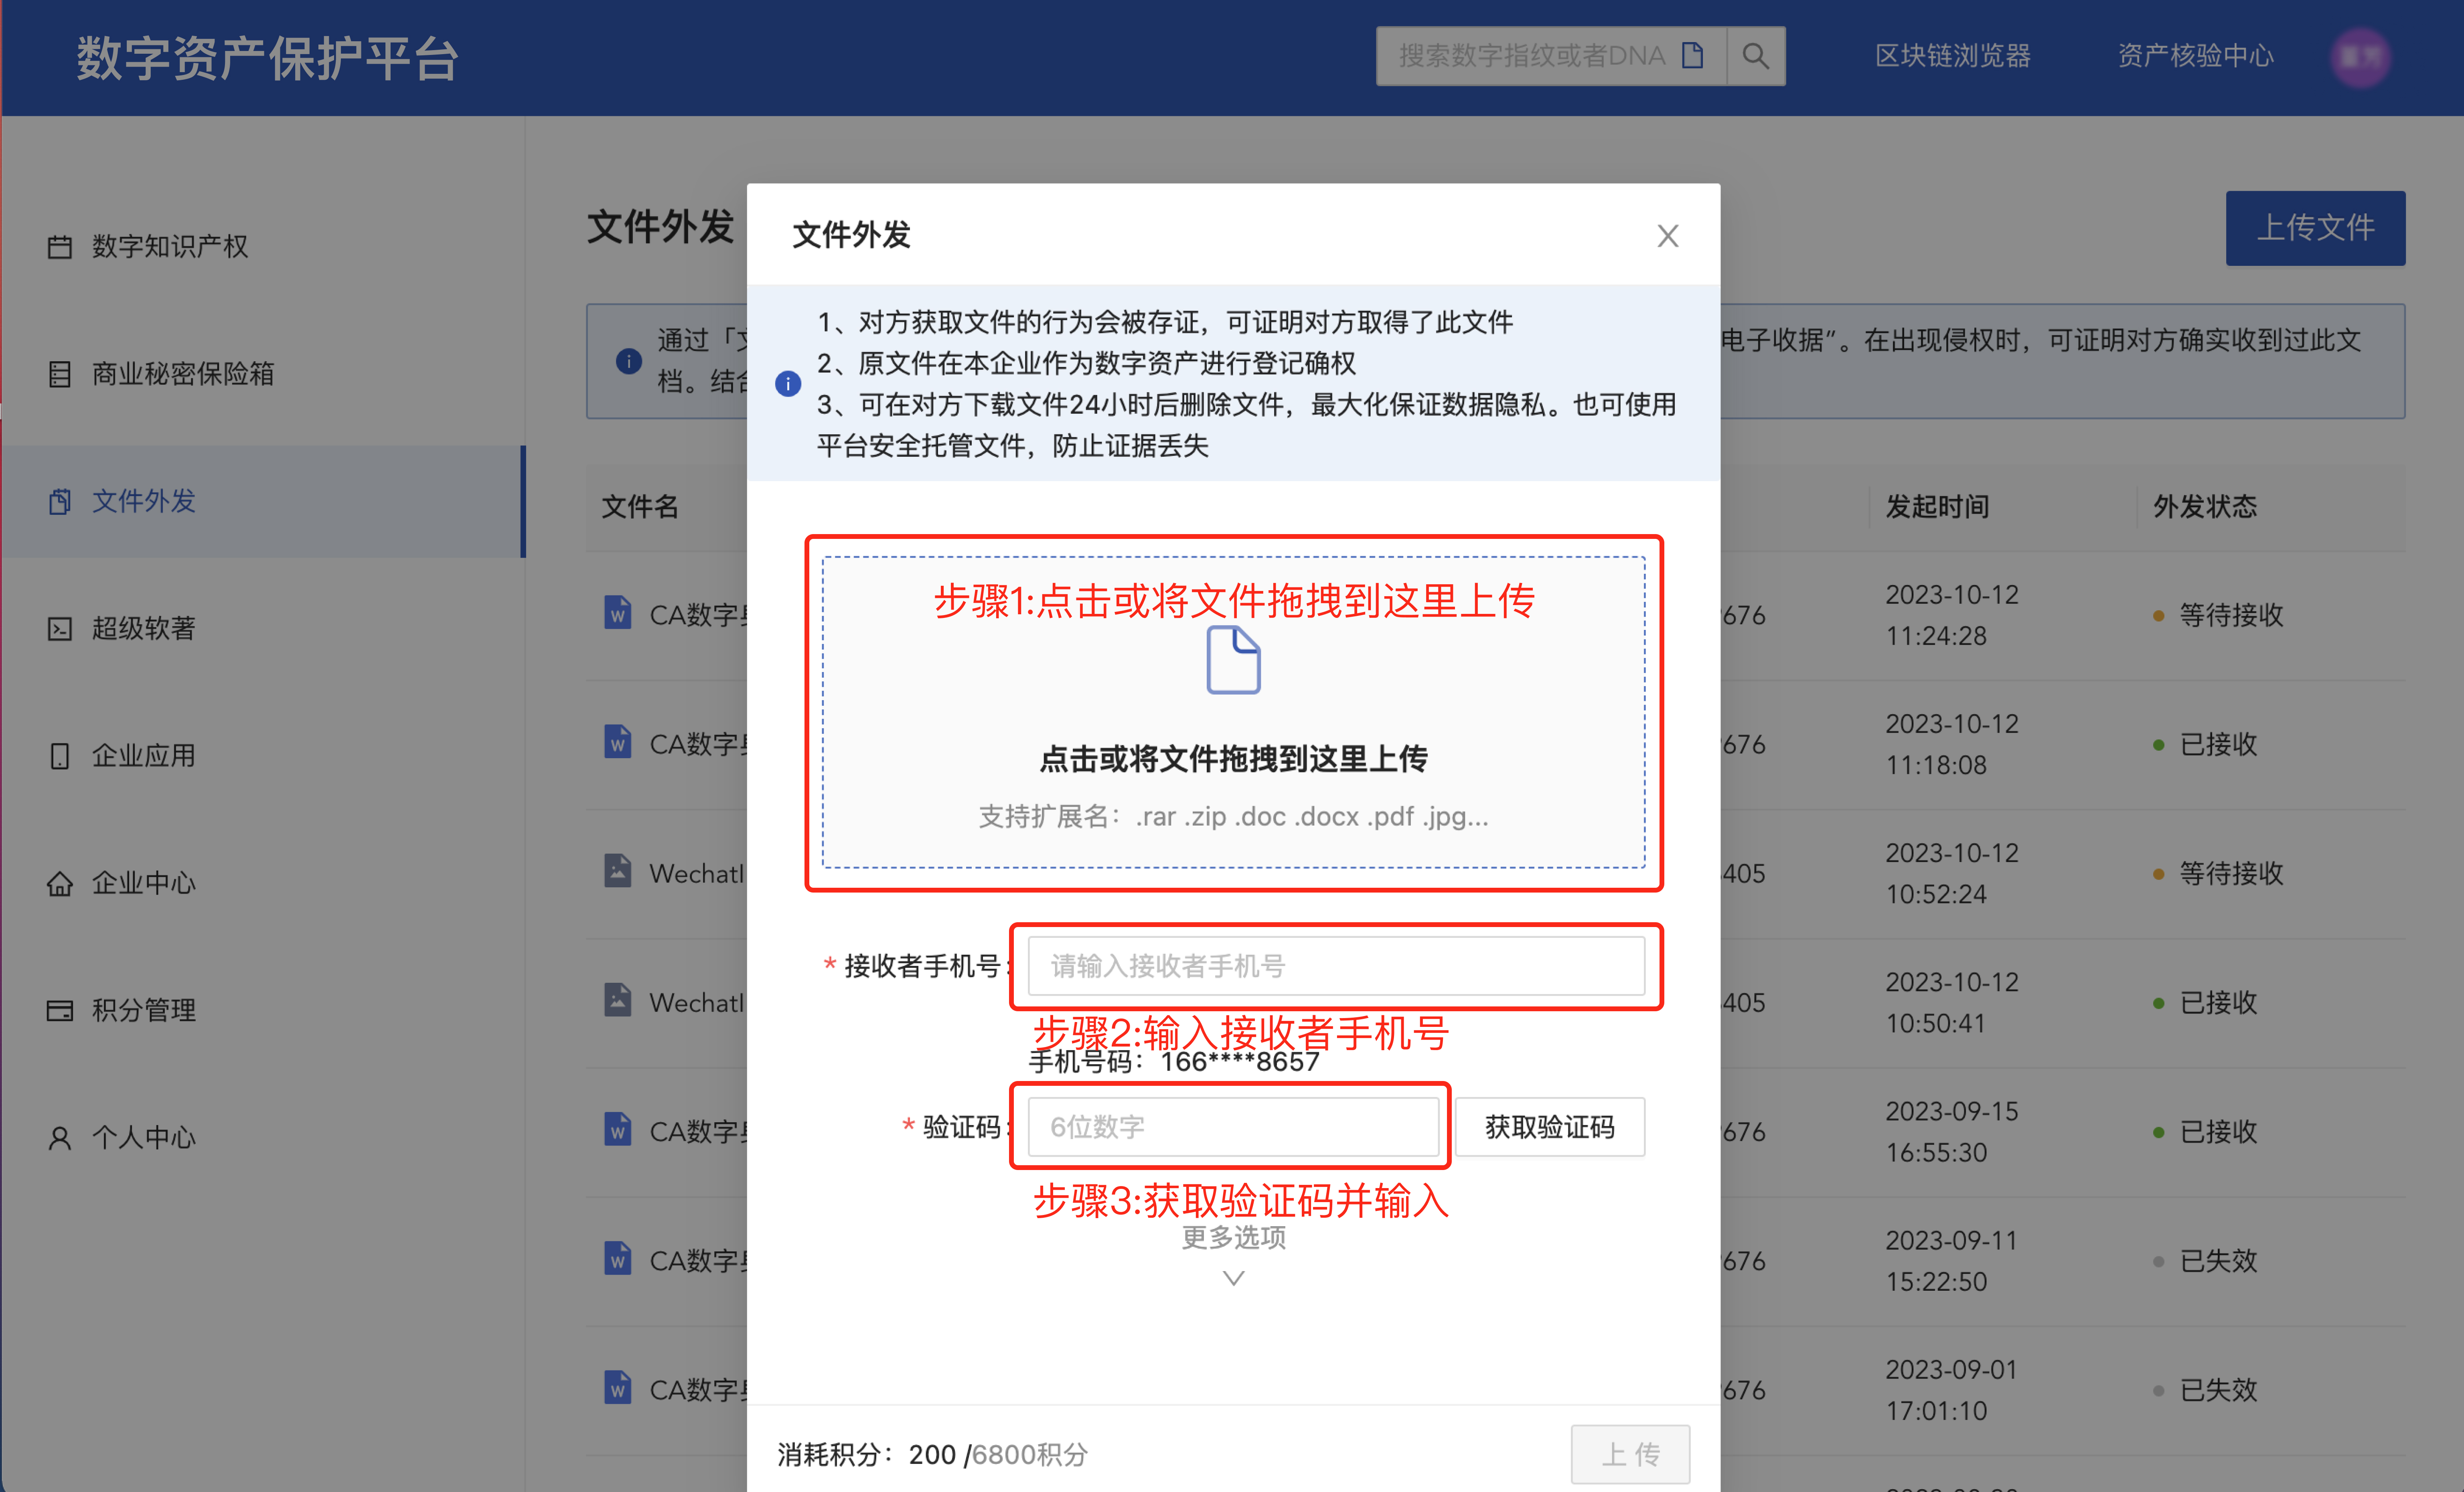Close the 文件外发 dialog
Viewport: 2464px width, 1492px height.
pos(1667,236)
